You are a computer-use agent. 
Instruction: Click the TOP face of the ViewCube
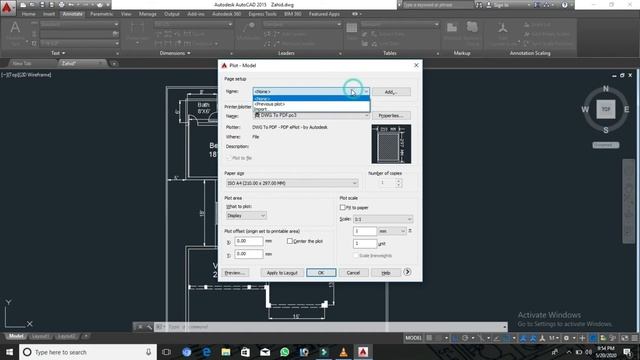click(606, 109)
